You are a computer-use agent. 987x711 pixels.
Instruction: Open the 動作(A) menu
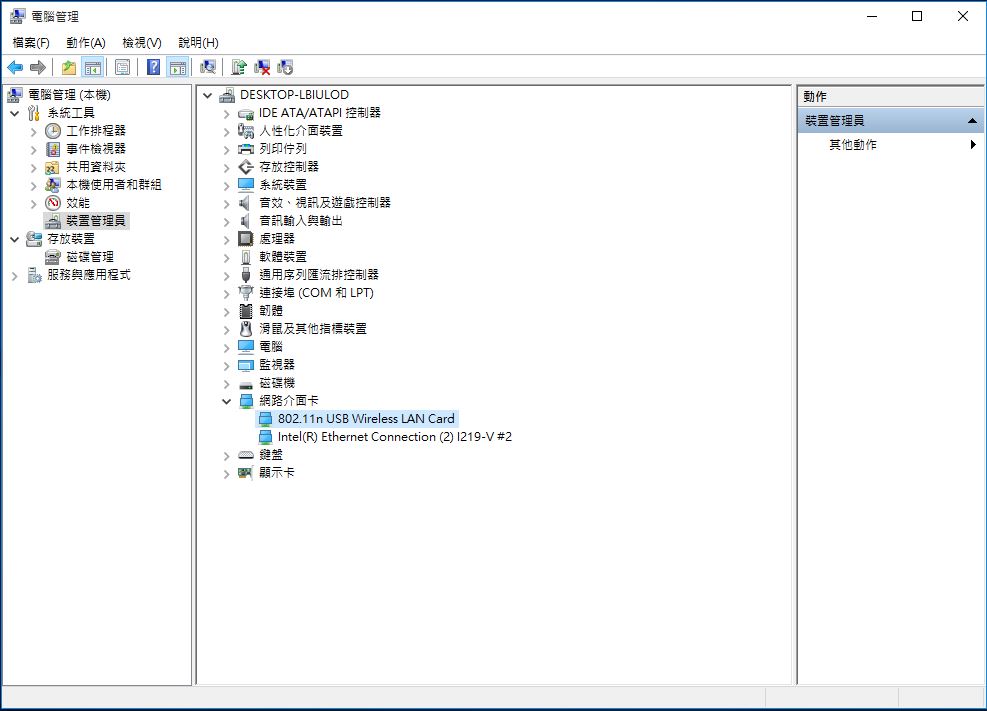86,43
